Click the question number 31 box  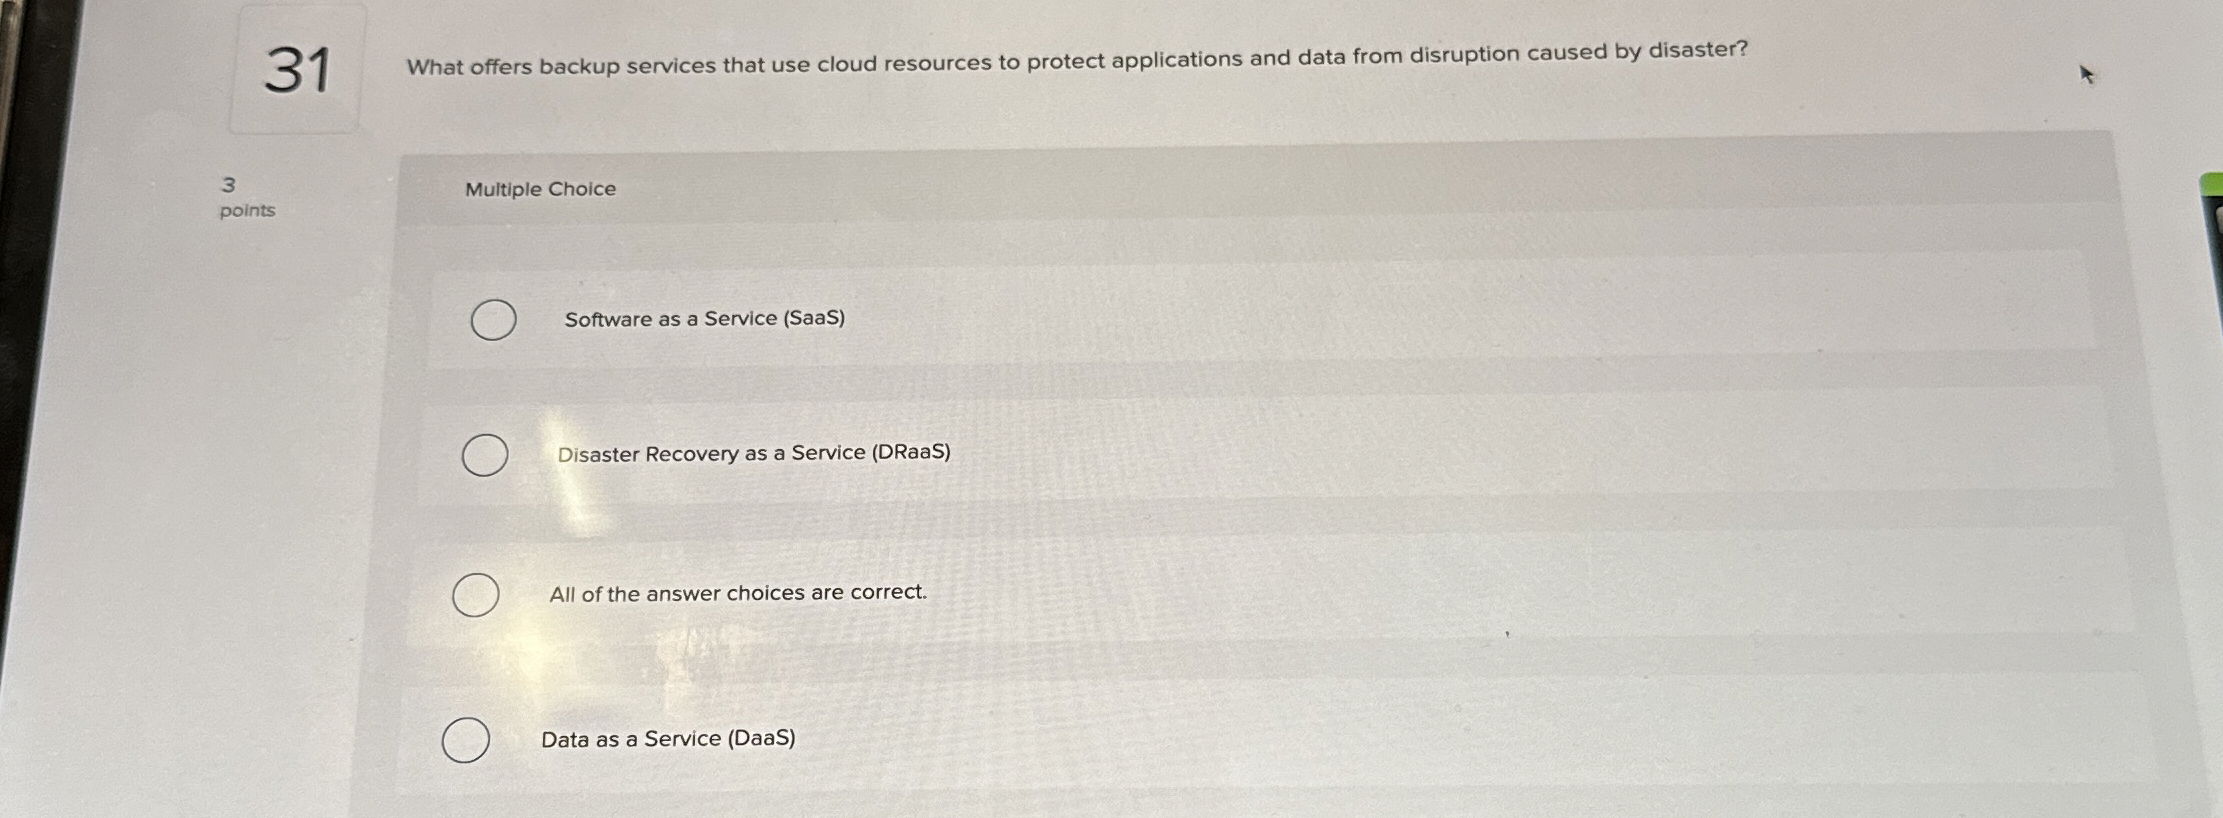pyautogui.click(x=300, y=69)
